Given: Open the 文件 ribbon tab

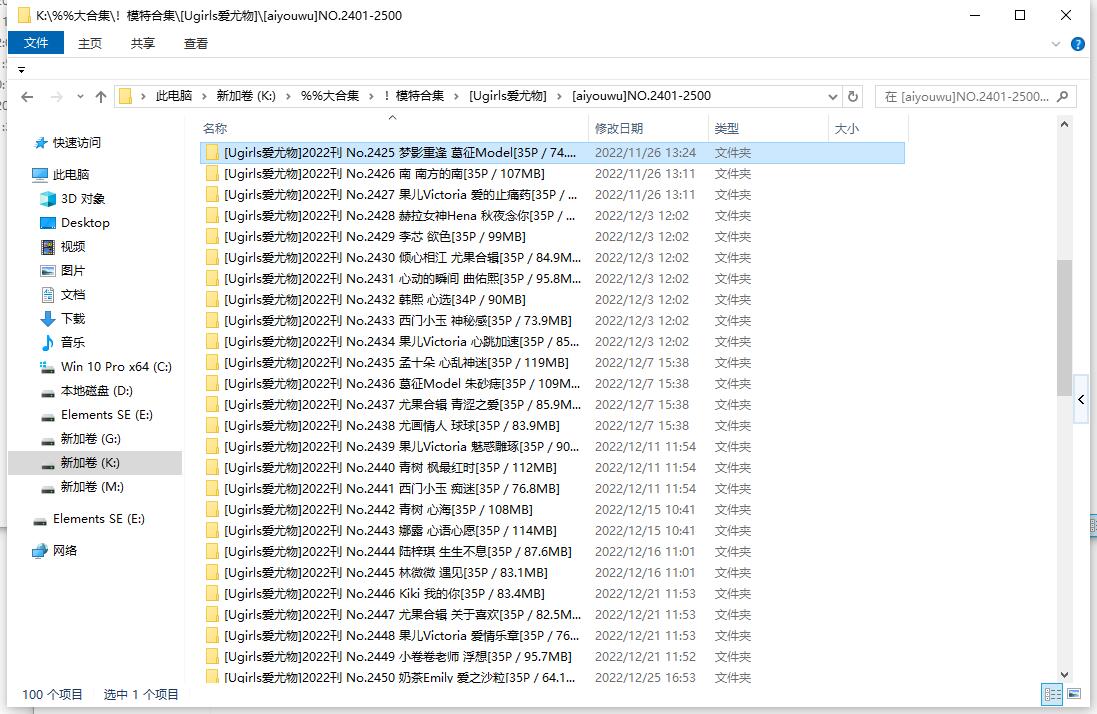Looking at the screenshot, I should coord(36,43).
